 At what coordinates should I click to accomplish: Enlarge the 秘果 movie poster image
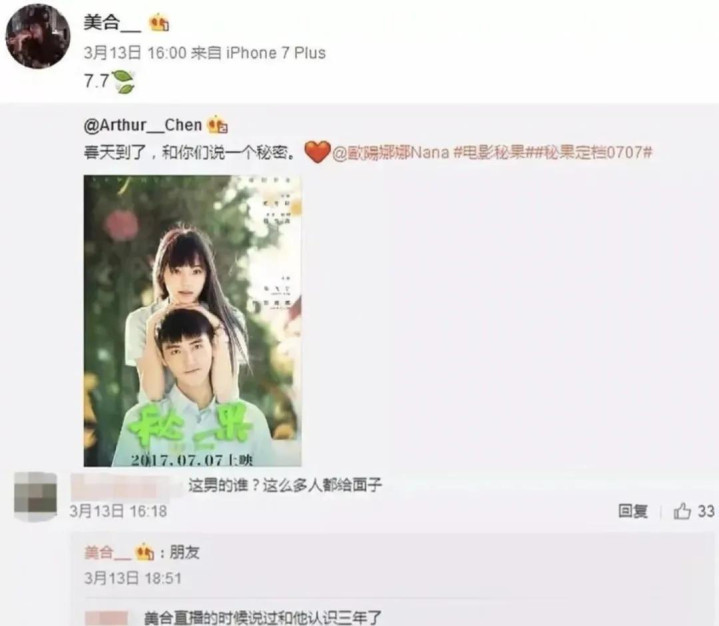(x=193, y=321)
